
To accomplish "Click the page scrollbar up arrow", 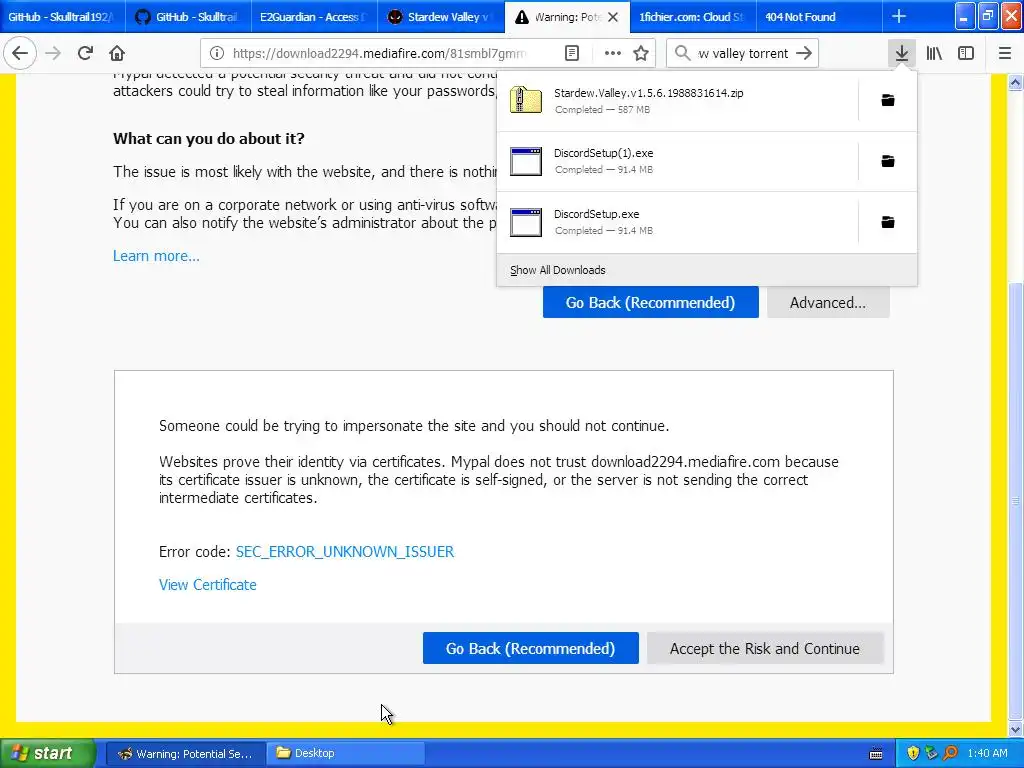I will [1016, 82].
